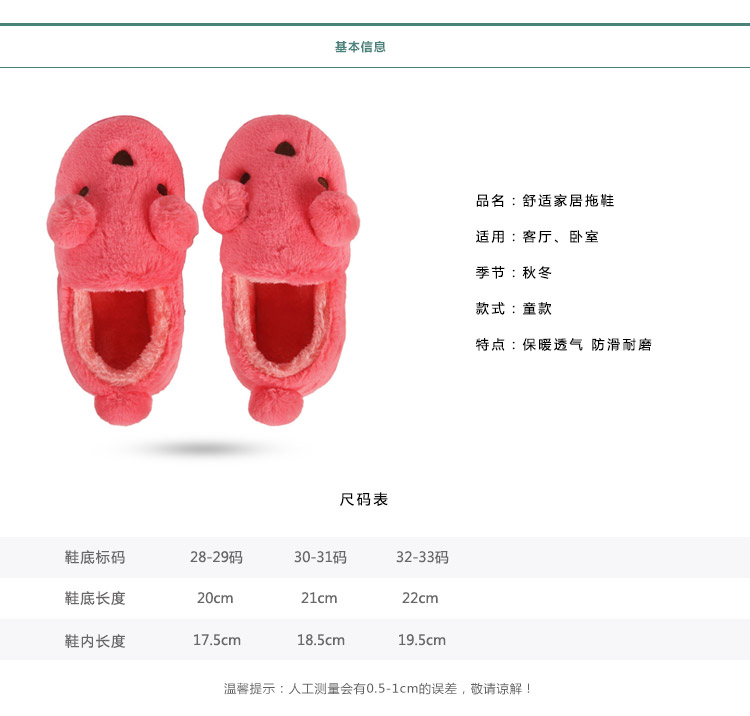Click the 20cm sole length value

click(215, 598)
